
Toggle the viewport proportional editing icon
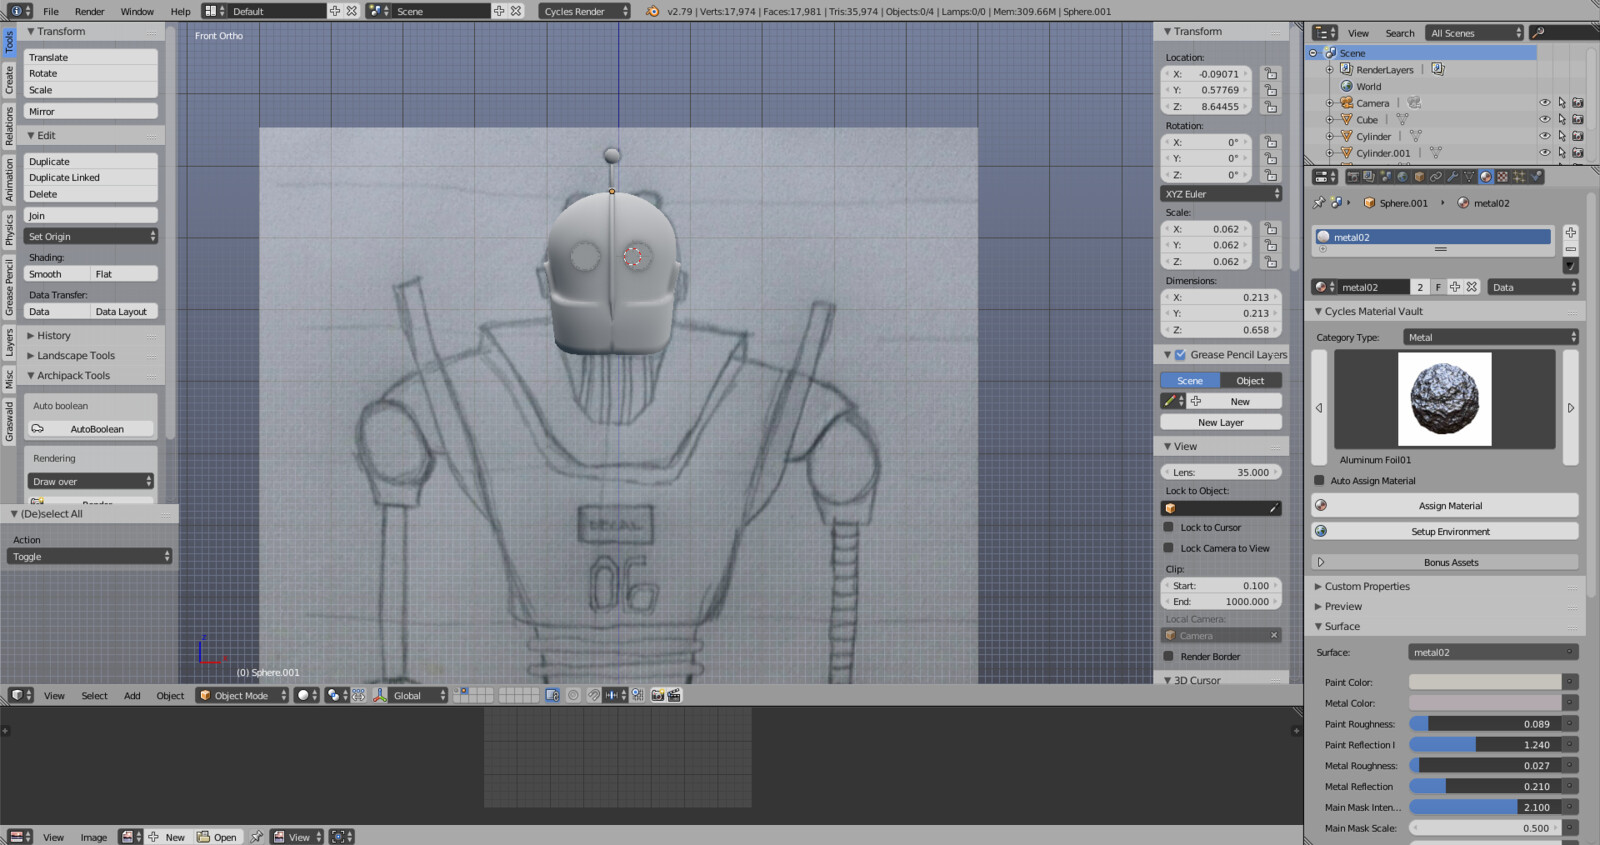coord(573,695)
